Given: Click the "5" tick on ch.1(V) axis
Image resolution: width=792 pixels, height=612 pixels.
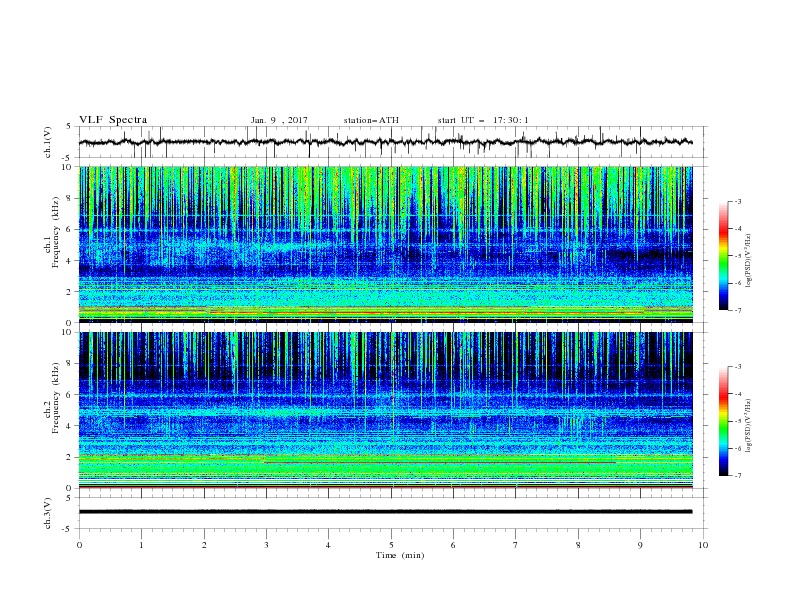Looking at the screenshot, I should pos(69,127).
